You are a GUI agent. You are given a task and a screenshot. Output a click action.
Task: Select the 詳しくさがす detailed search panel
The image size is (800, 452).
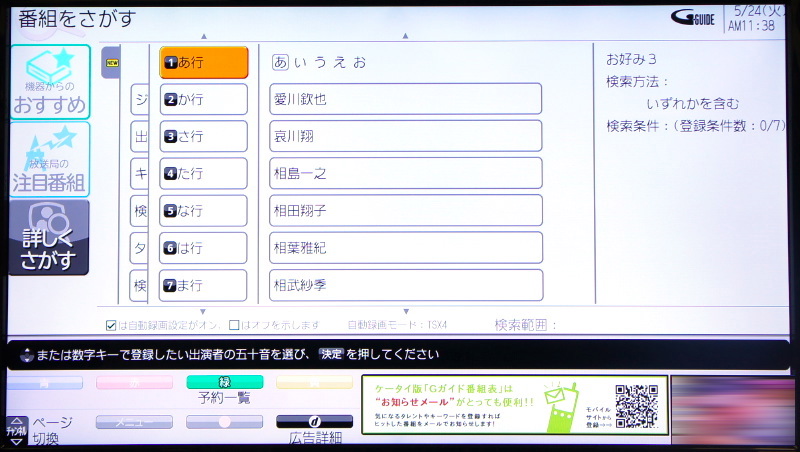[x=49, y=237]
